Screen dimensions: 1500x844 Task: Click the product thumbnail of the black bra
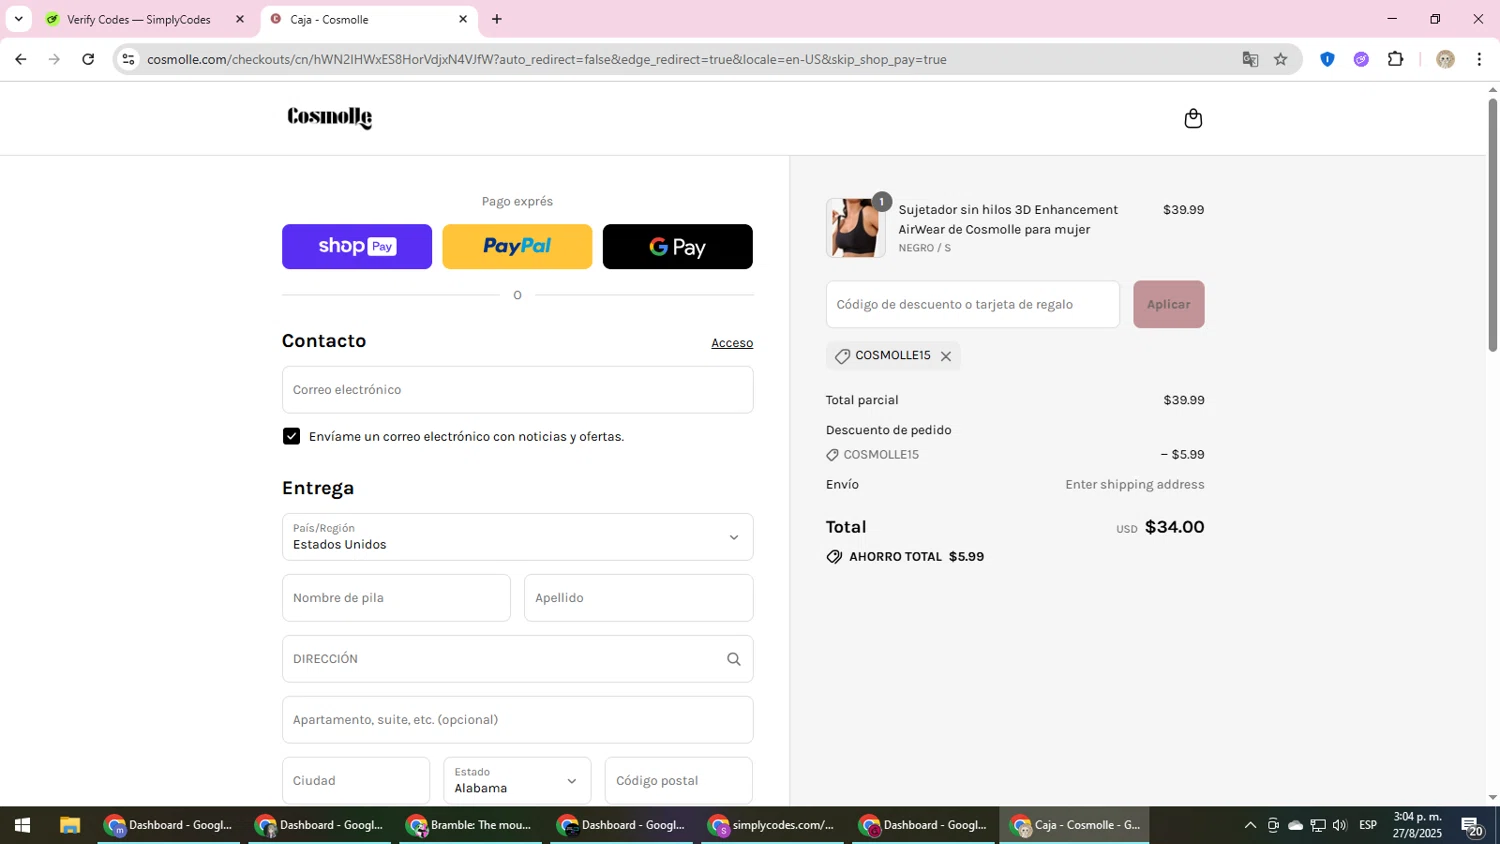click(855, 228)
